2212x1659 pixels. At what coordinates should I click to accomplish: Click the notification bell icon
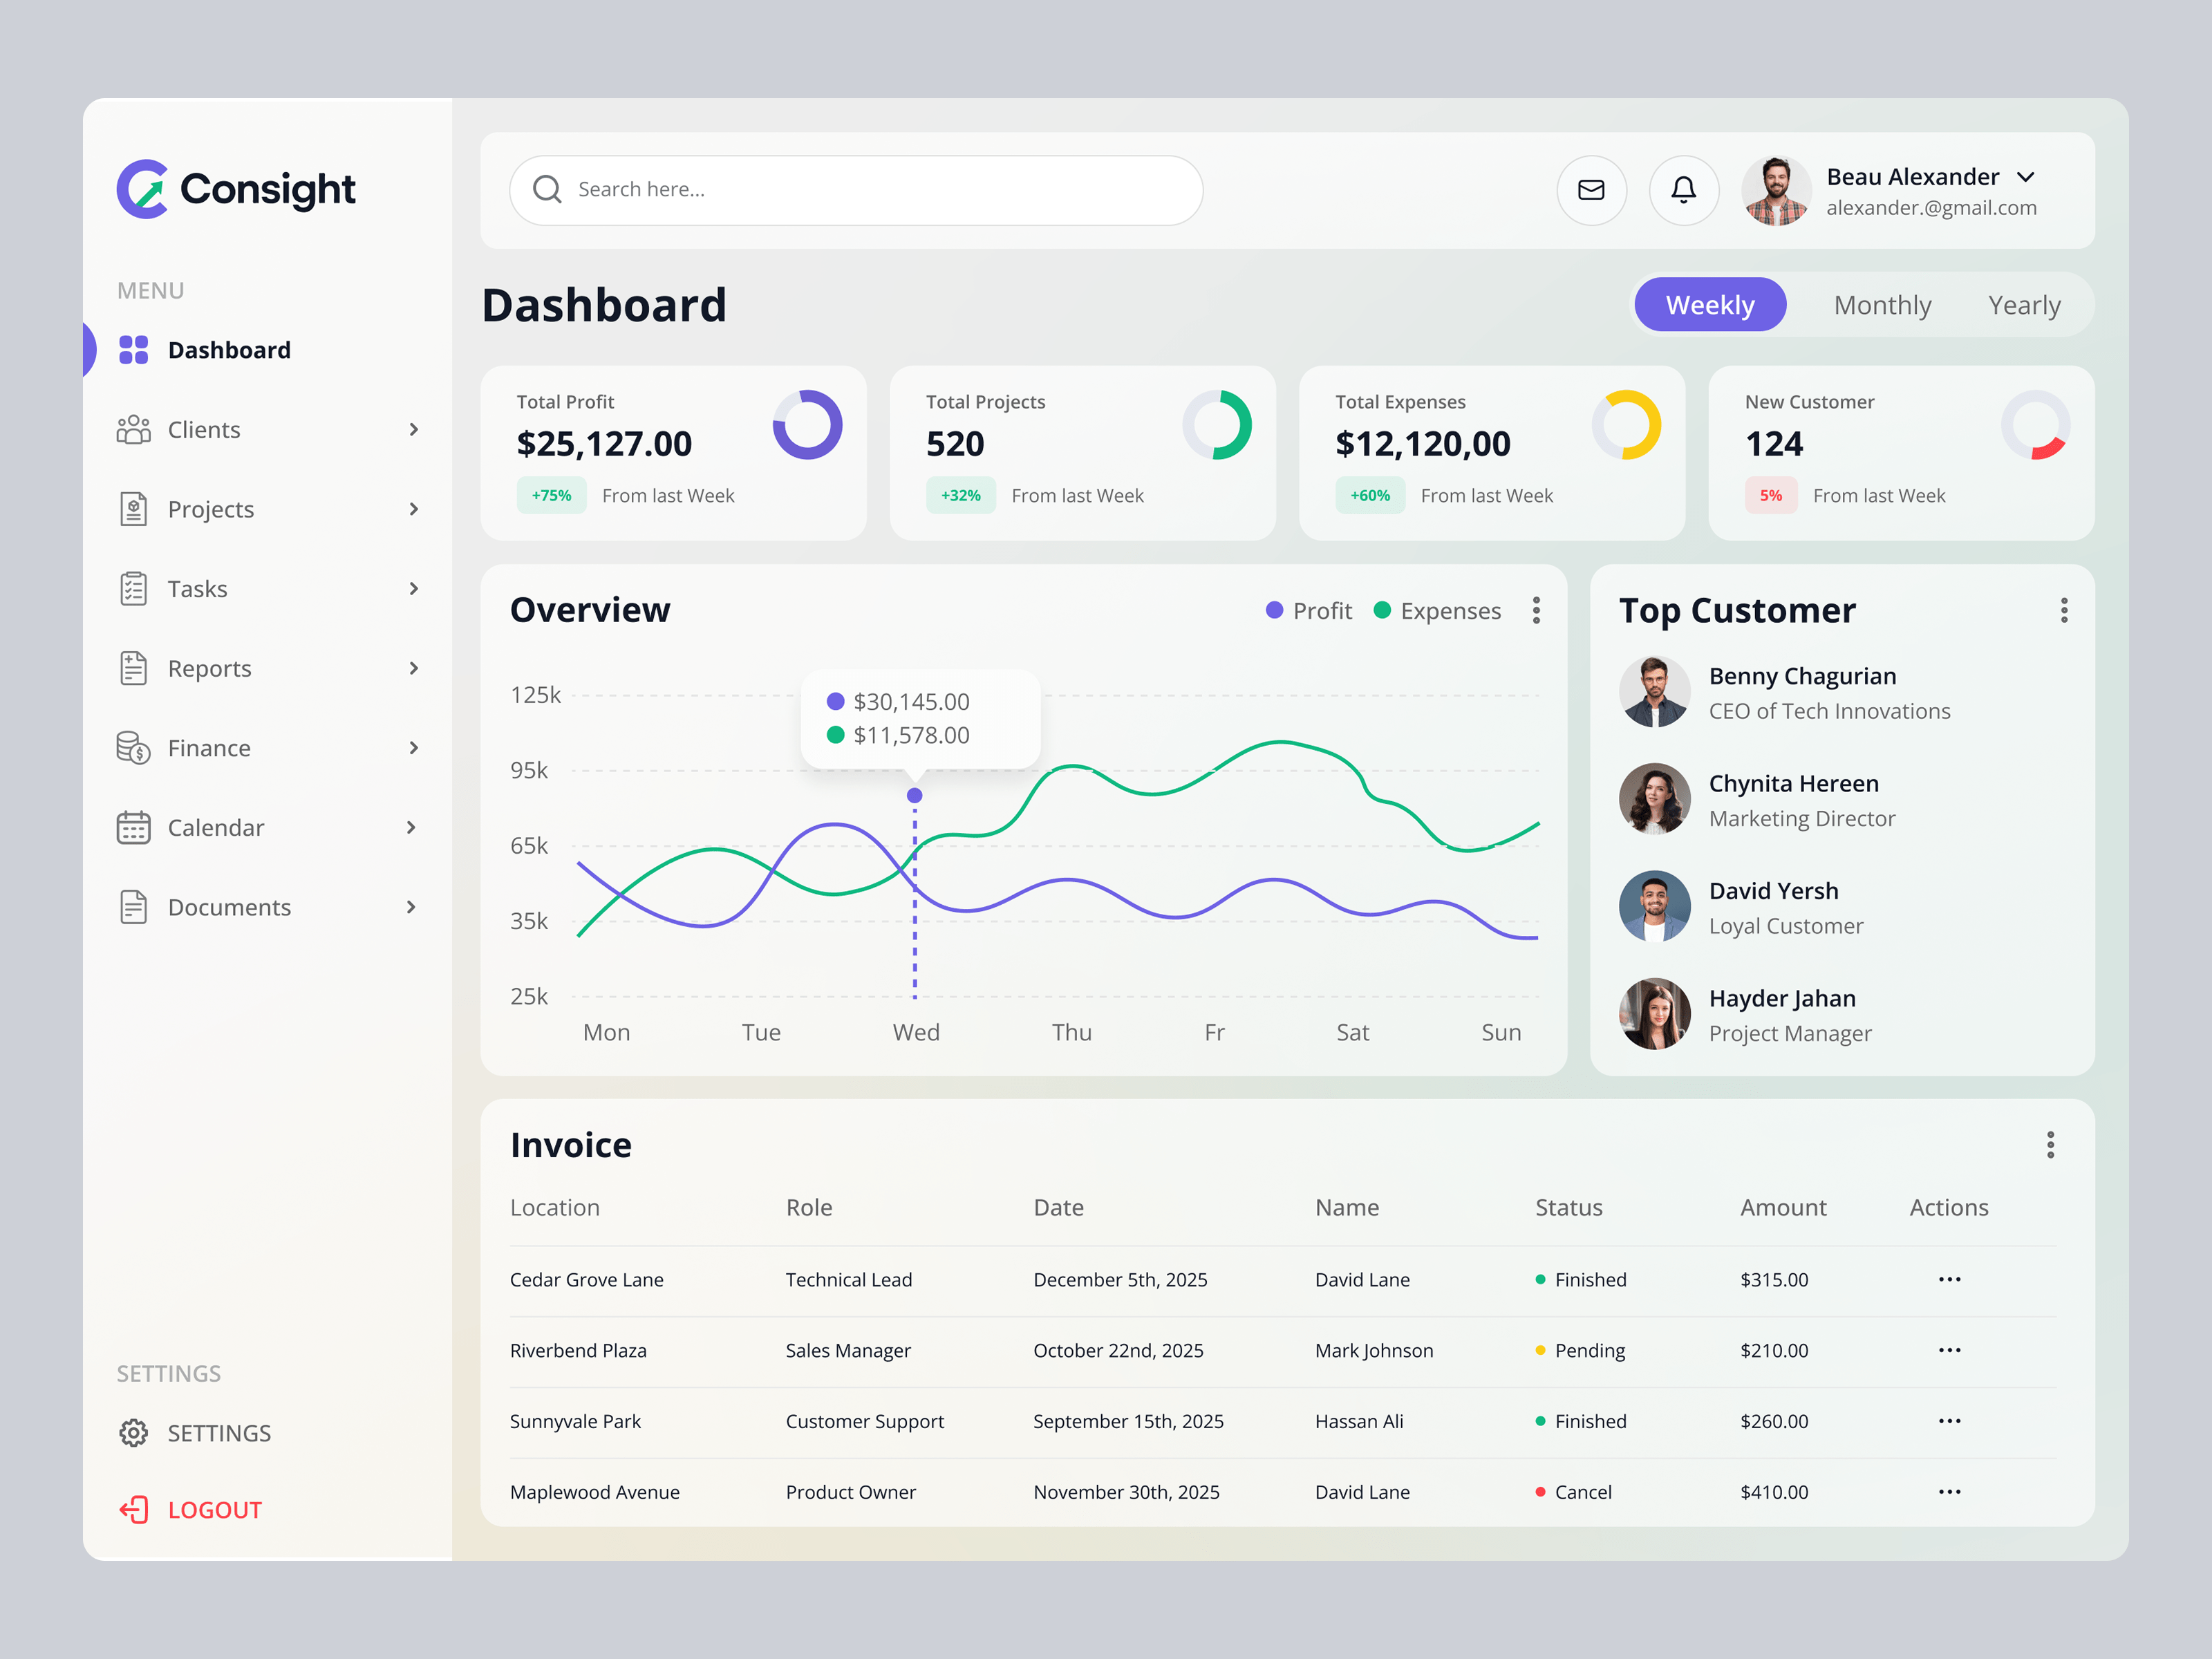pos(1684,190)
